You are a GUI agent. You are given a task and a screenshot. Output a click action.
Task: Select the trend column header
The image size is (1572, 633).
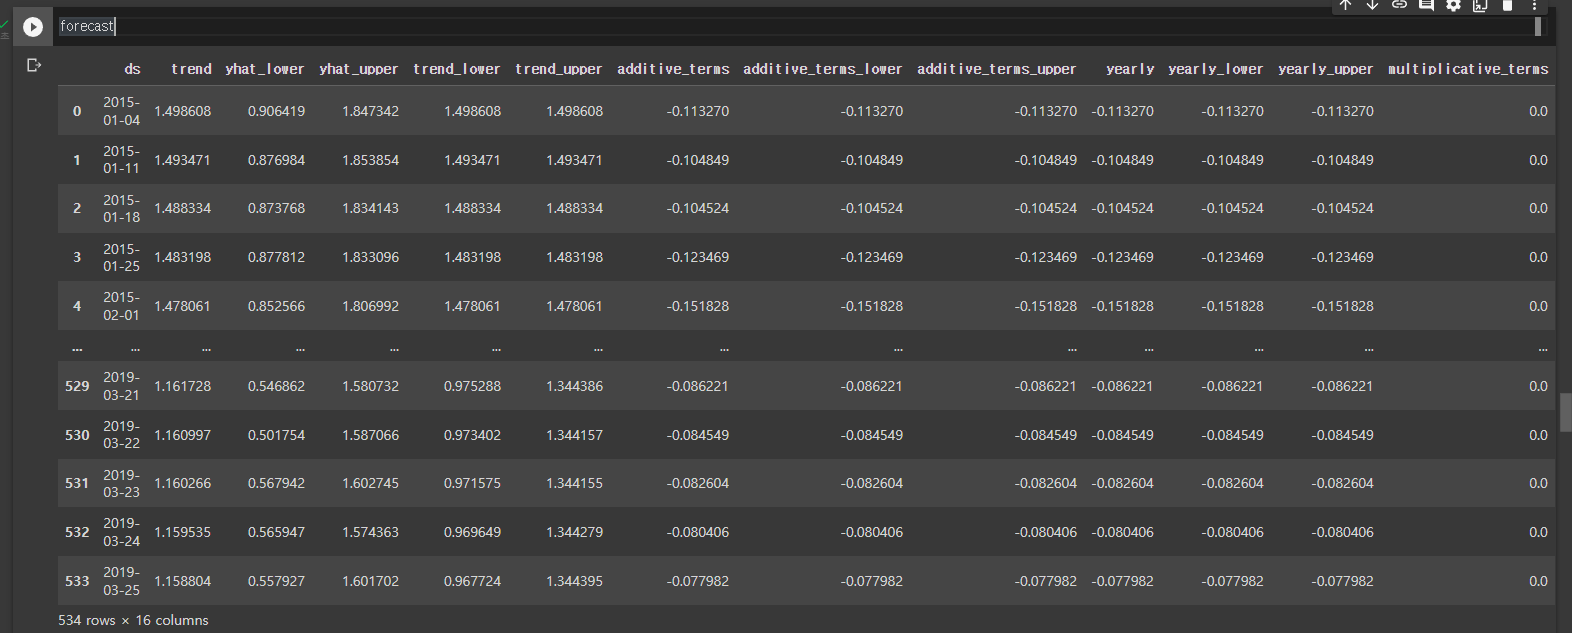191,69
